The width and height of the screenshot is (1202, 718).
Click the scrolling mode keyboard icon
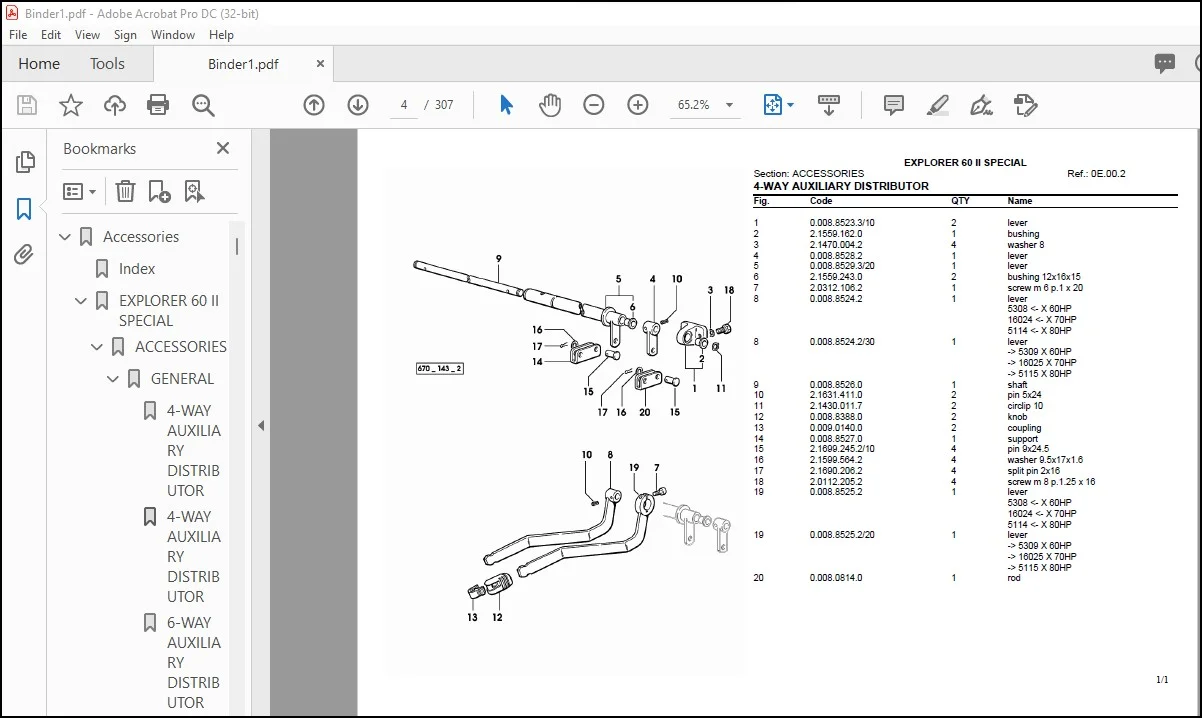click(828, 105)
